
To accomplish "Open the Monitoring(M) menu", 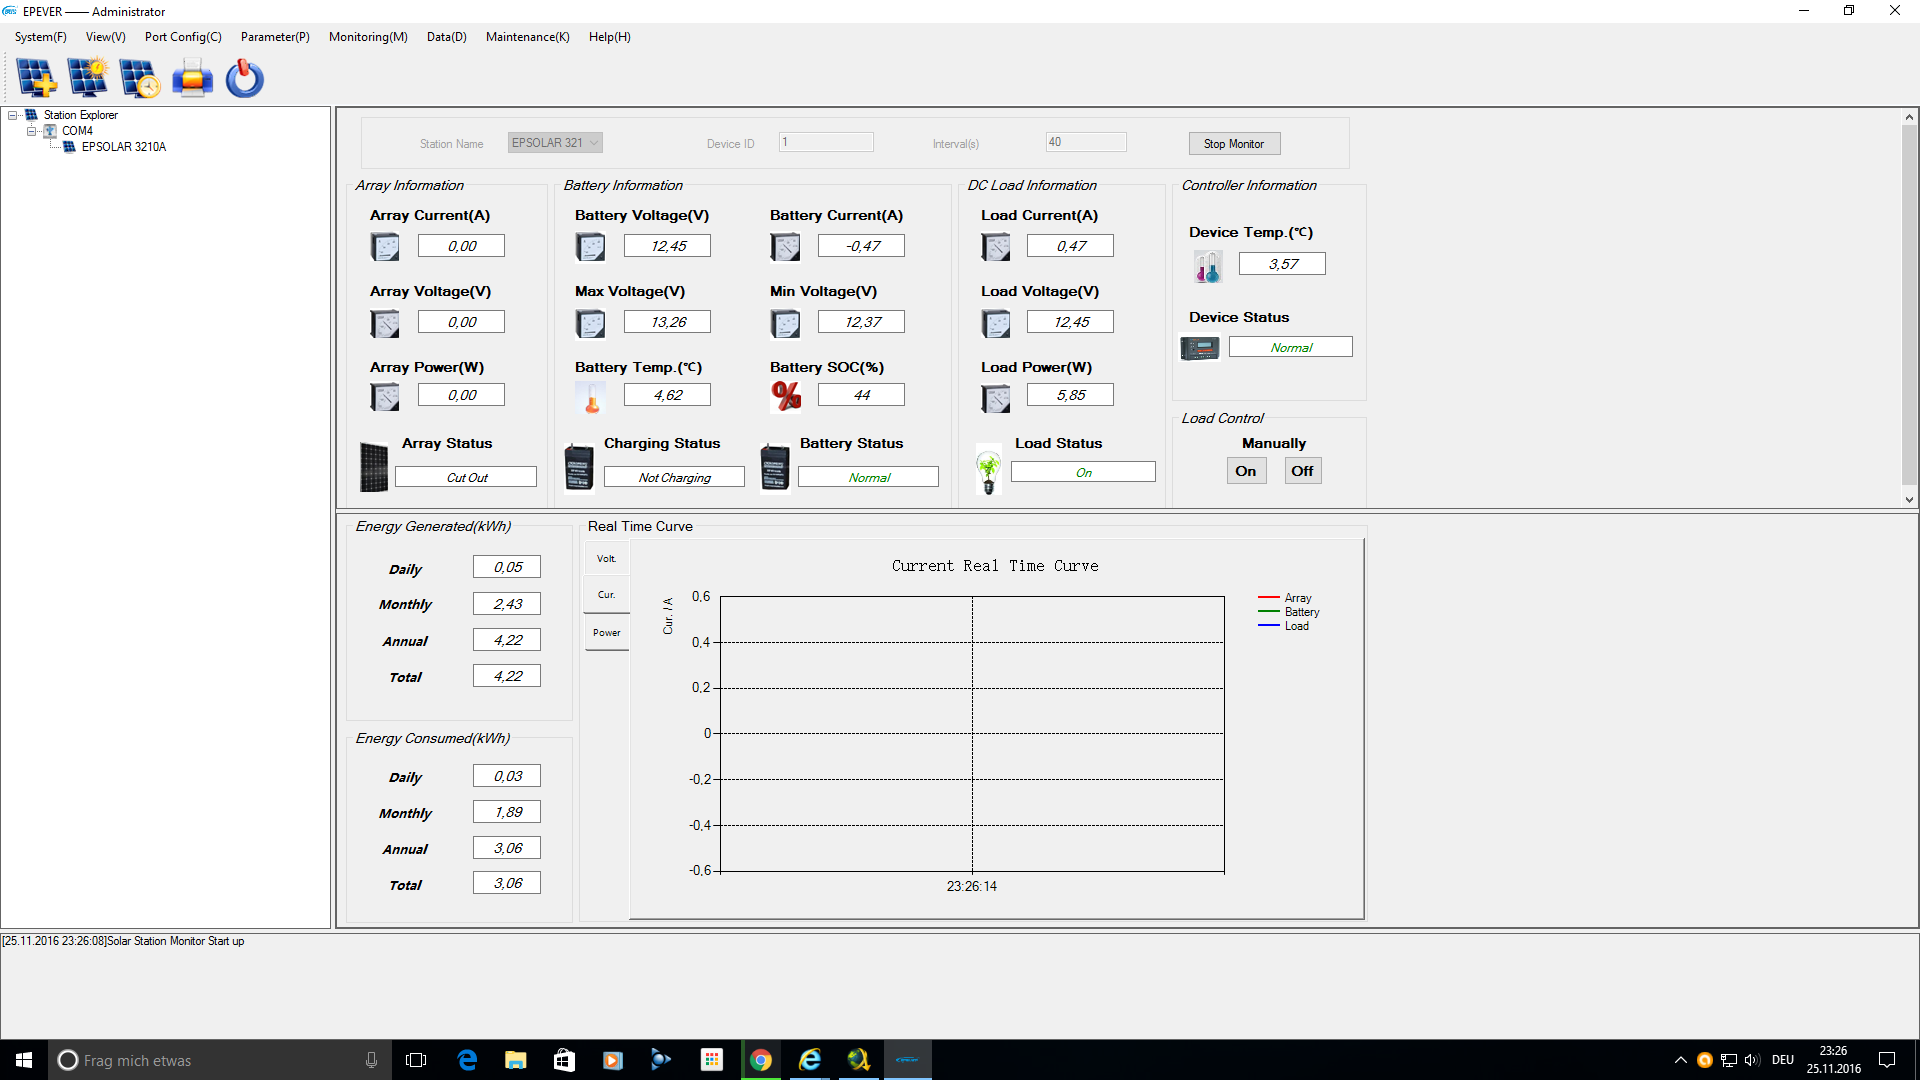I will [368, 37].
